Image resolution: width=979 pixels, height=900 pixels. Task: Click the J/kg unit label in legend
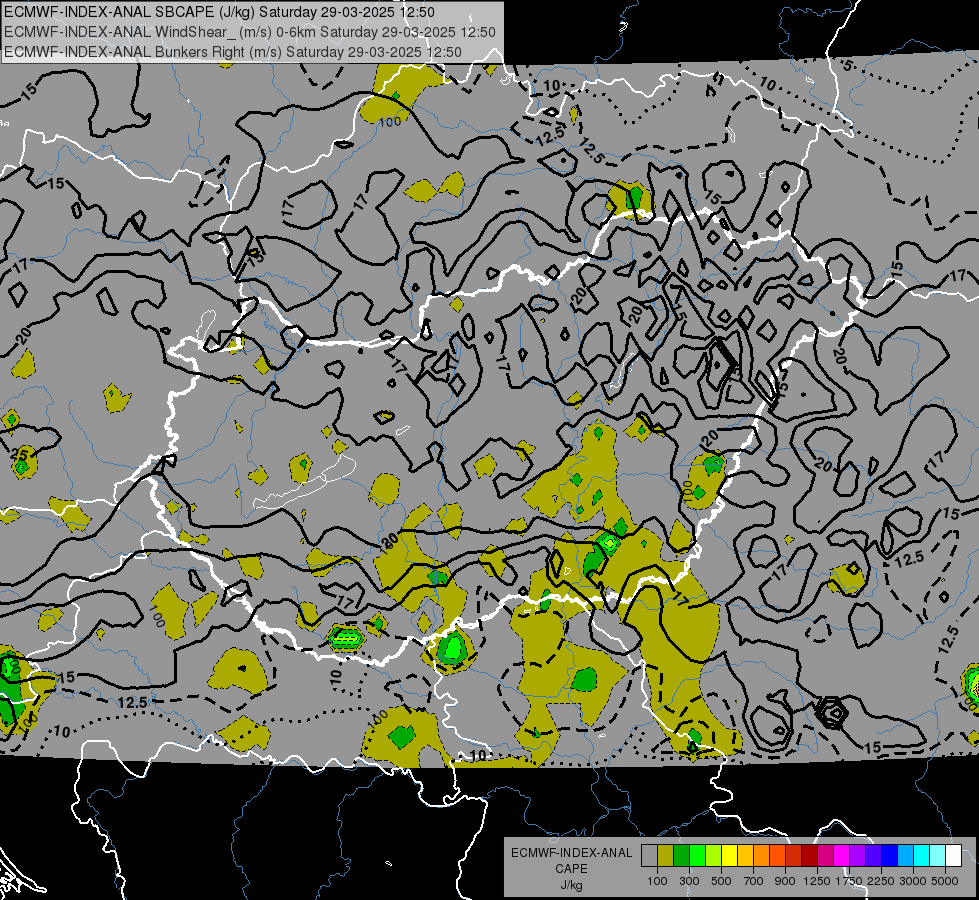pos(571,885)
